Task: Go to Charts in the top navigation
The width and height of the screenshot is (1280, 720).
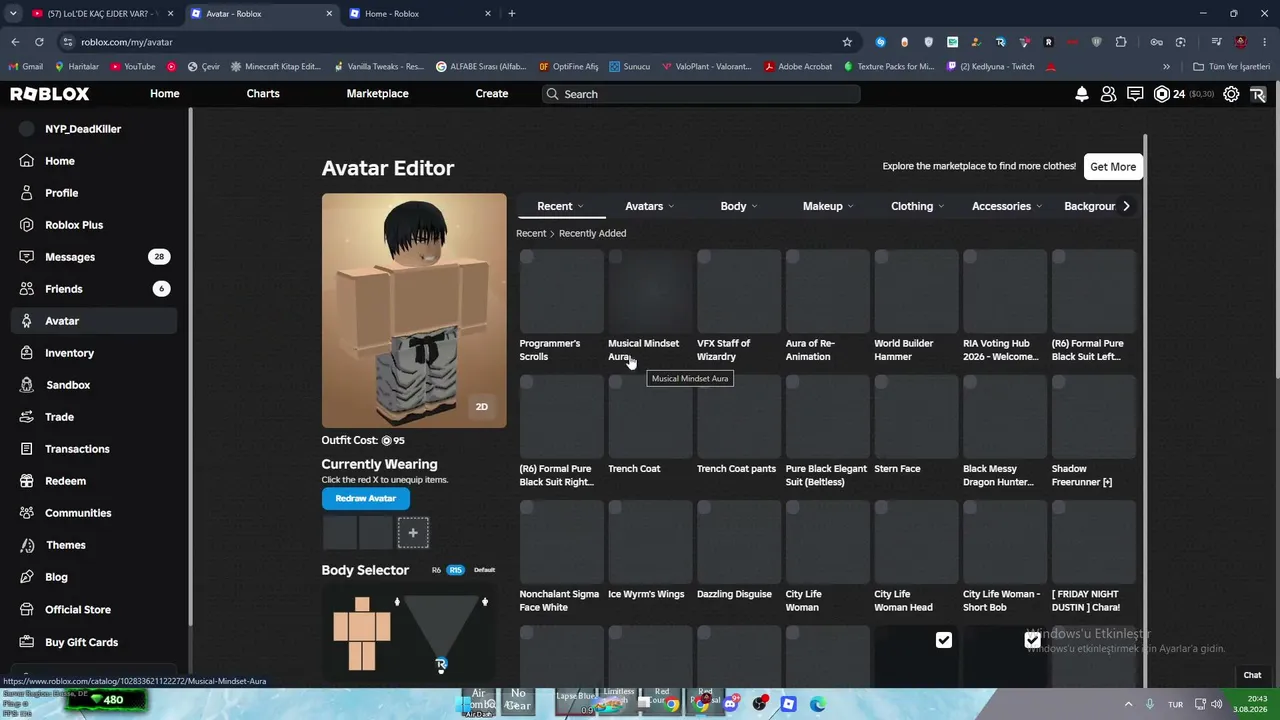Action: point(263,94)
